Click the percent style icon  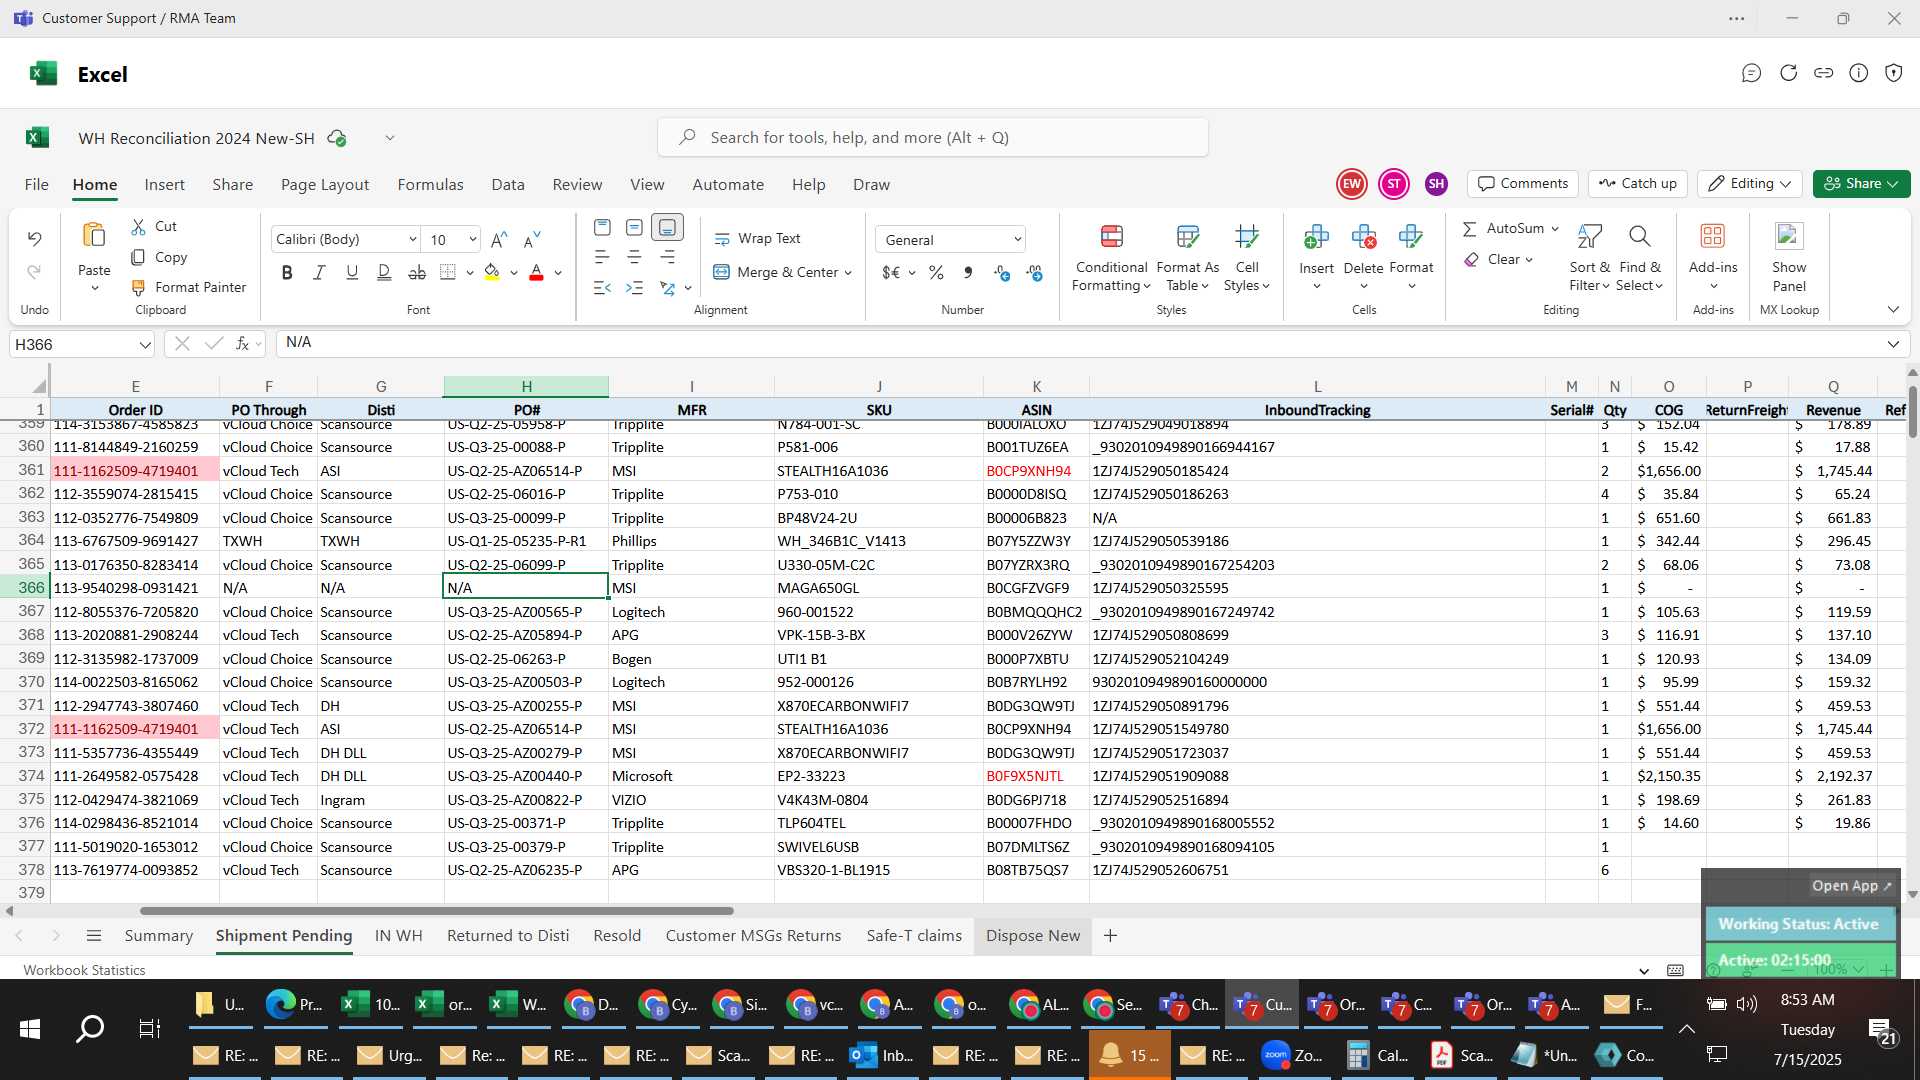tap(936, 272)
